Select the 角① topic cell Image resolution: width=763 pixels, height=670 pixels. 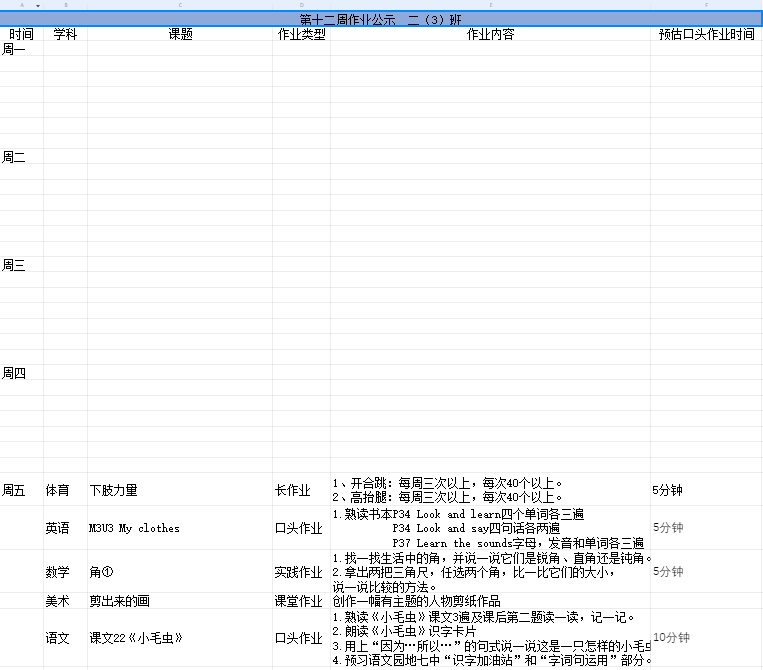click(x=180, y=572)
